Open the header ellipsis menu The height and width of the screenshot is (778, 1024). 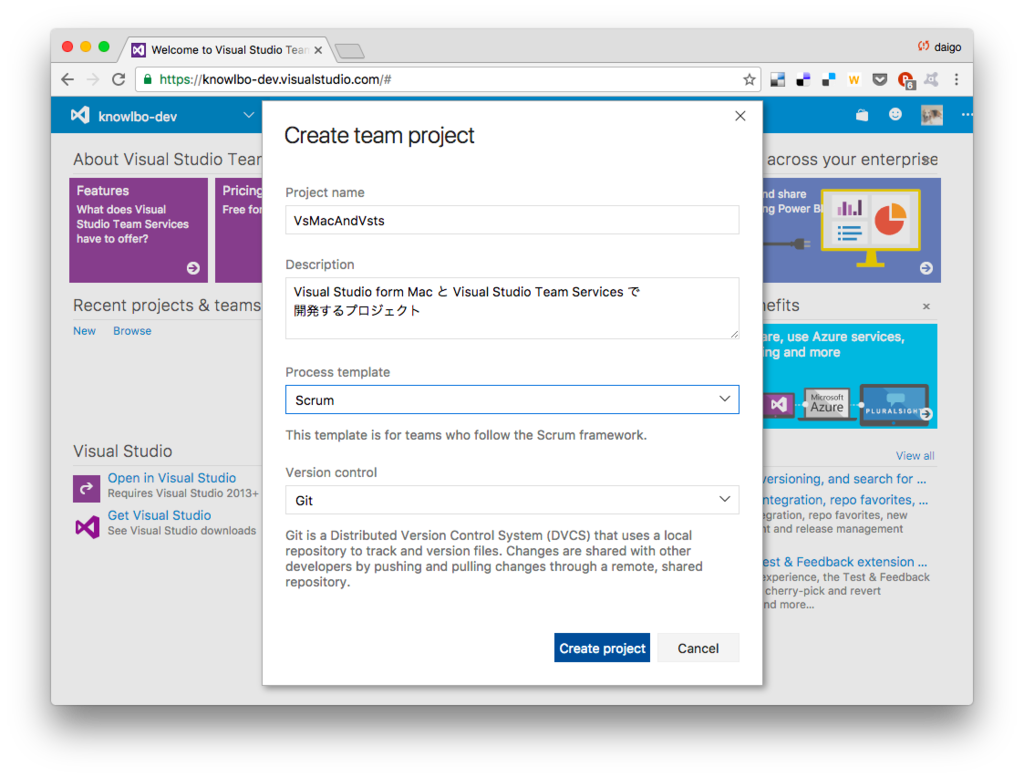coord(967,116)
